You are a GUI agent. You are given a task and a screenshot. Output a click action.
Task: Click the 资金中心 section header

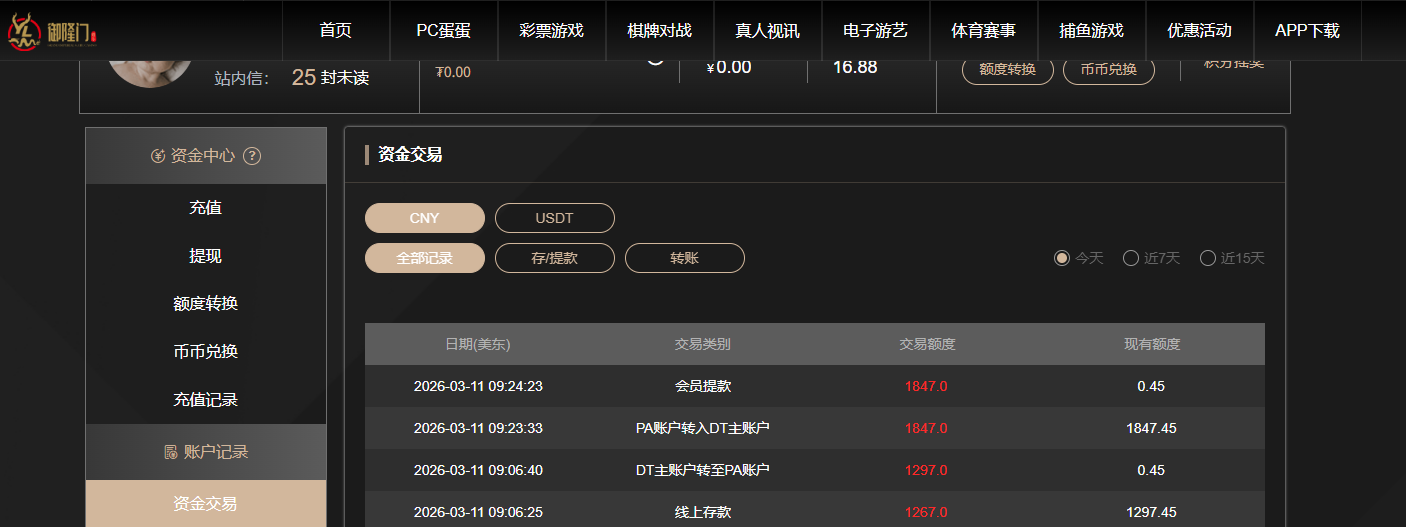click(206, 156)
